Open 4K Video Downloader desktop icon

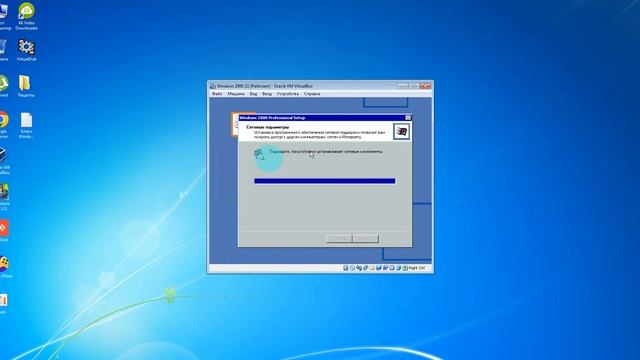point(27,16)
